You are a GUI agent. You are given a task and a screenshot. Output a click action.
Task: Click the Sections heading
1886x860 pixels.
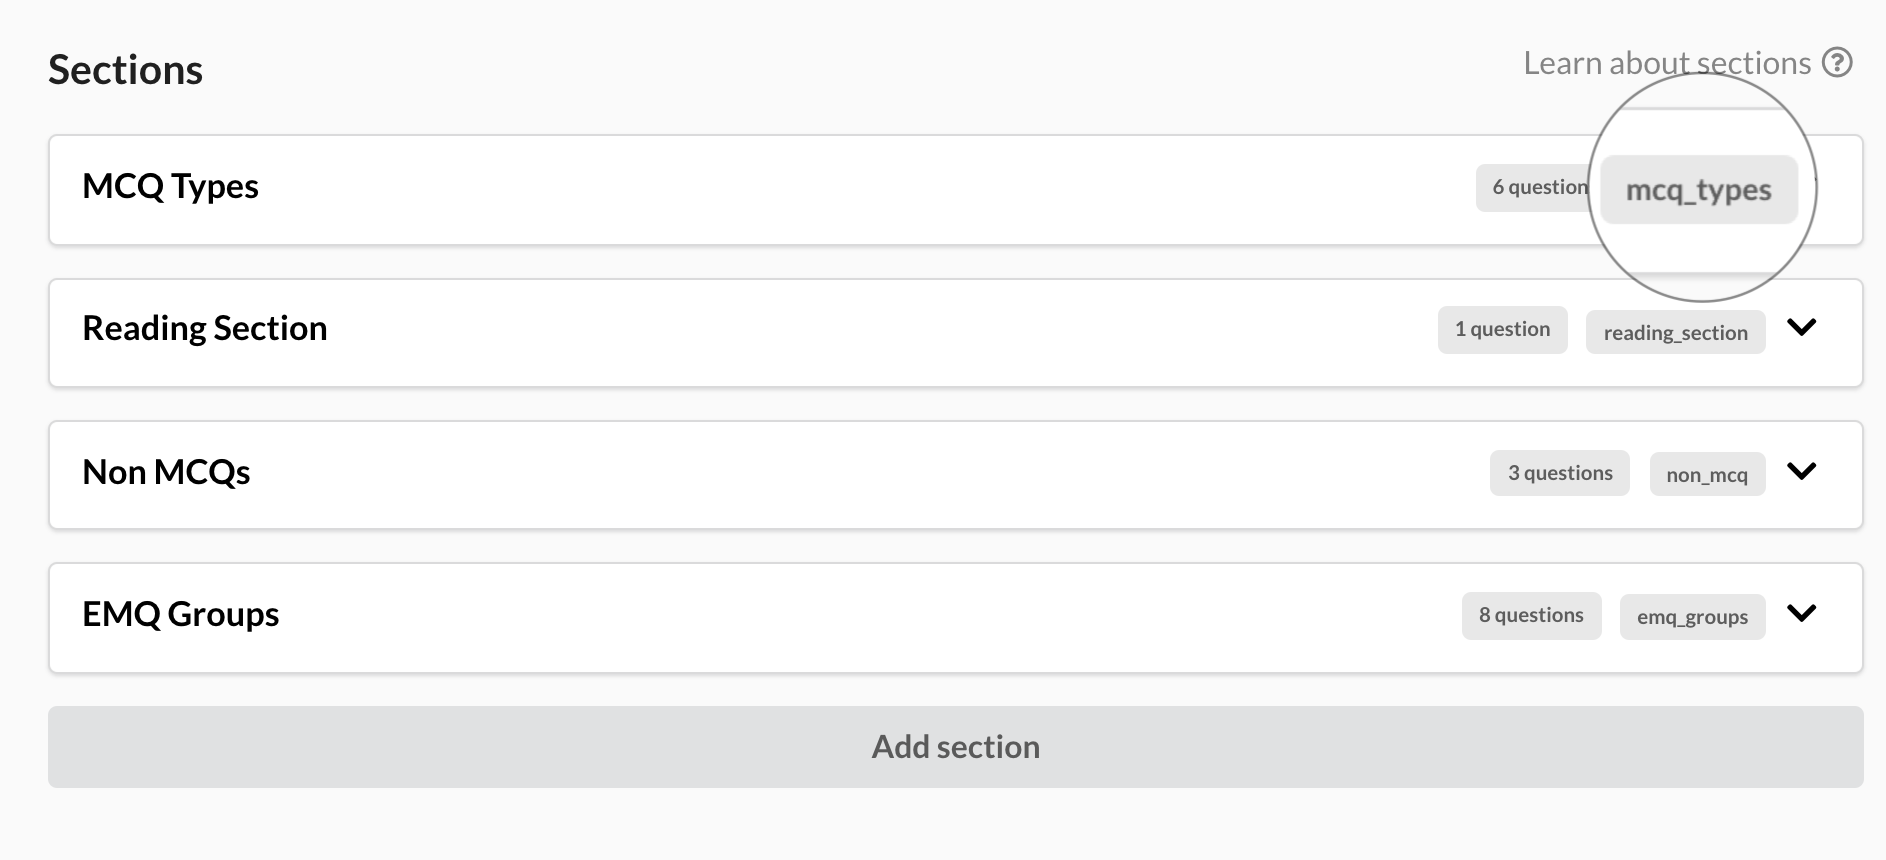click(x=126, y=70)
